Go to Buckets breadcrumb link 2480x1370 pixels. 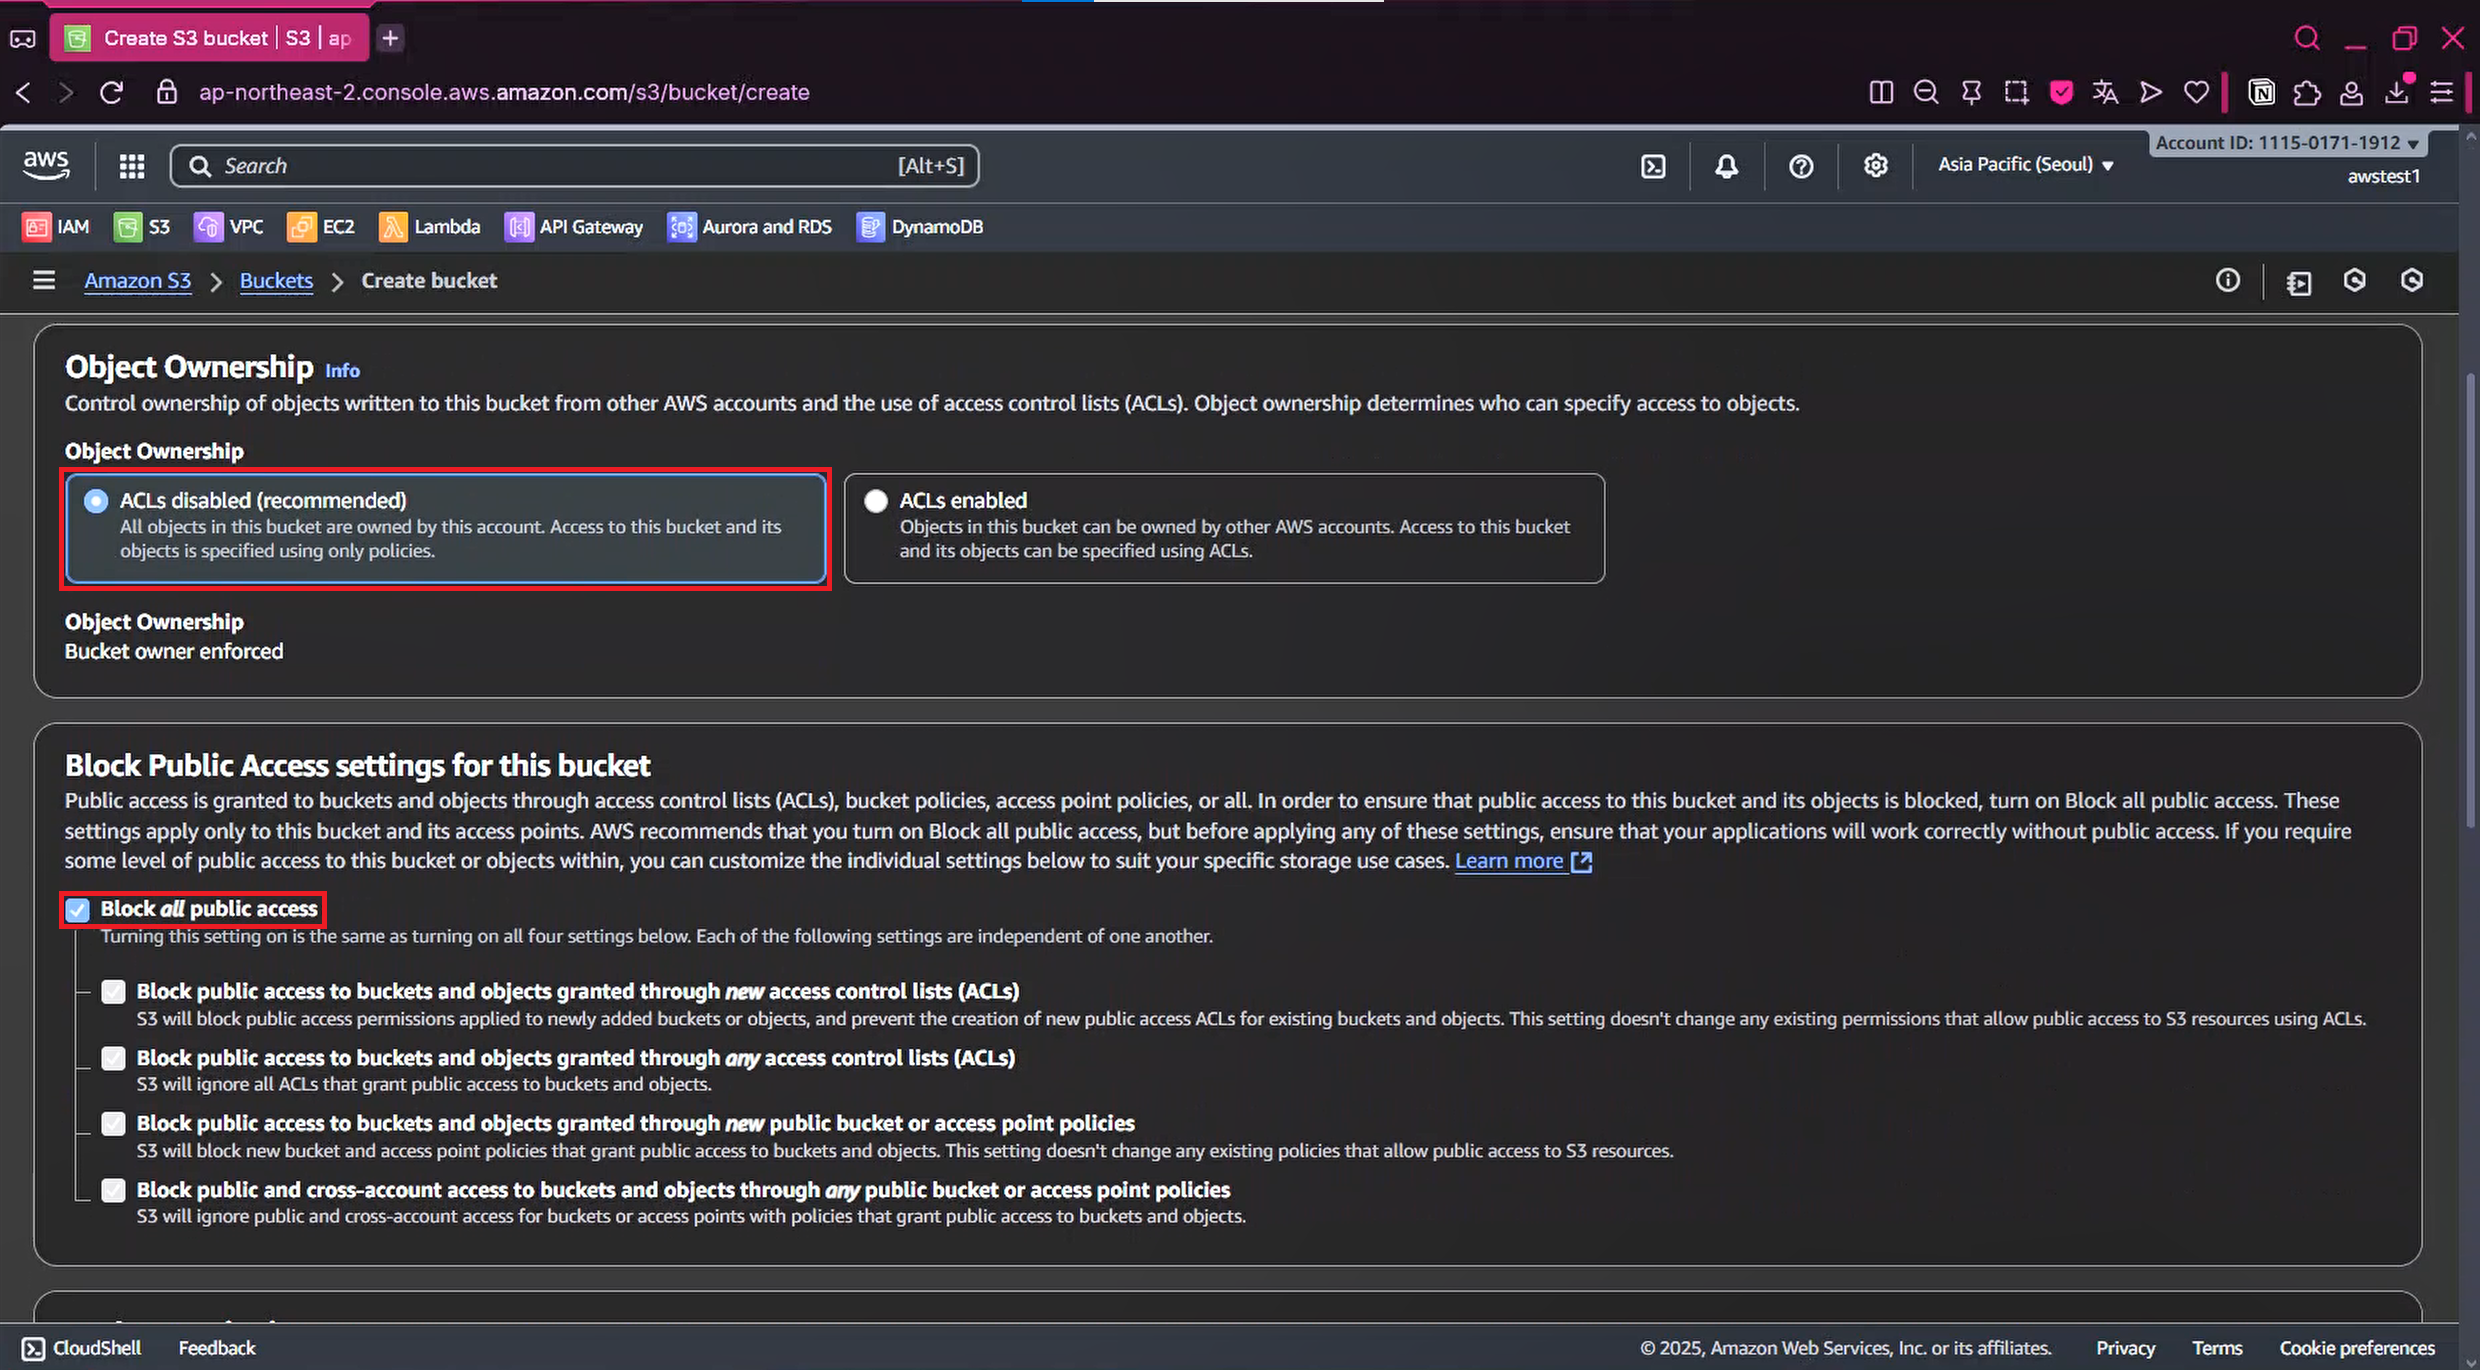[x=276, y=281]
